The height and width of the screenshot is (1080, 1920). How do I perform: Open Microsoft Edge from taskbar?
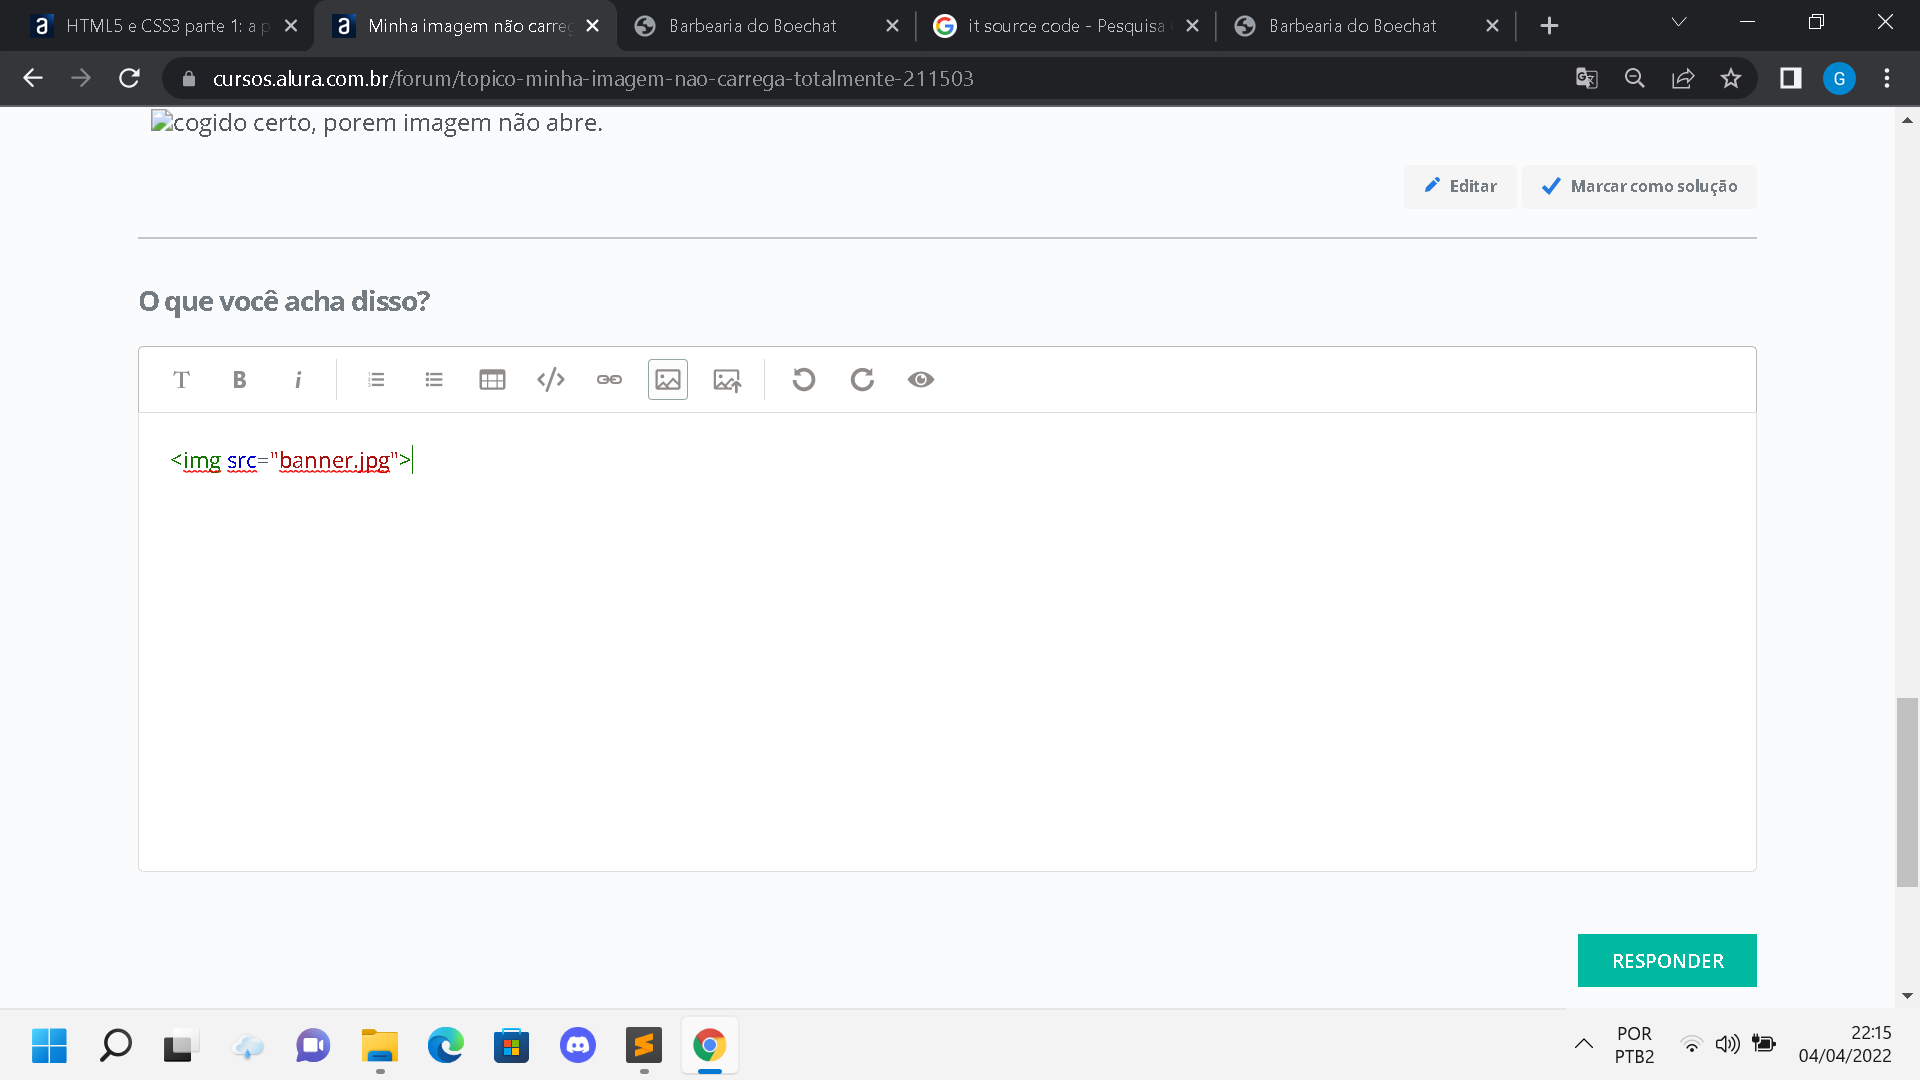point(446,1046)
